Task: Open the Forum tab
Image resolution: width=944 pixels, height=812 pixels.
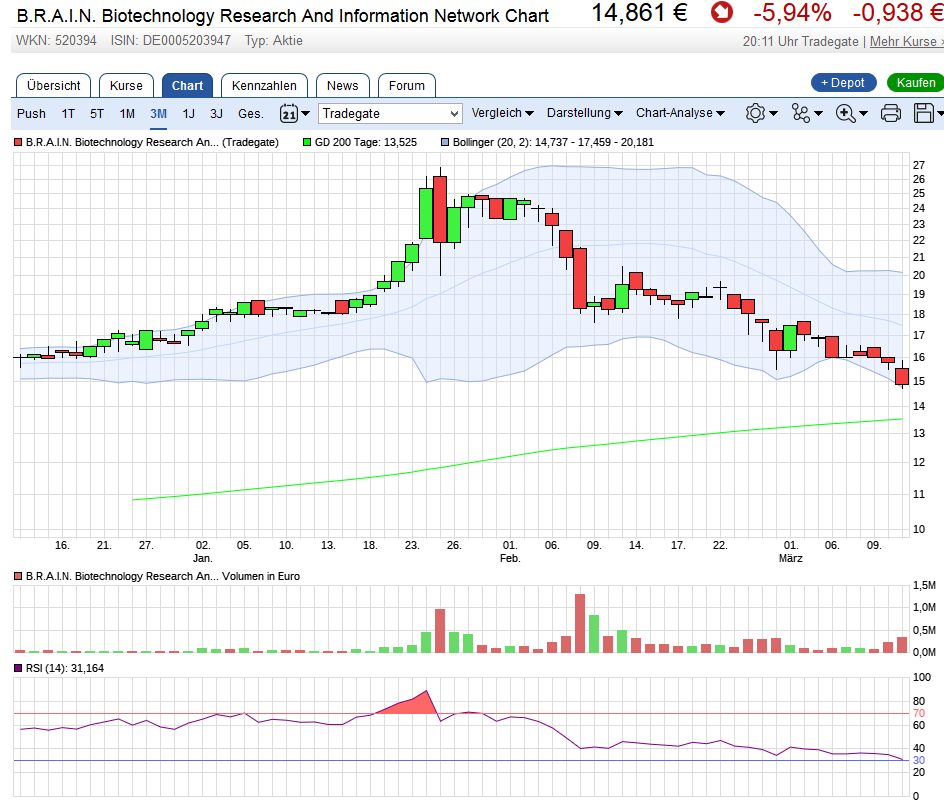Action: coord(406,85)
